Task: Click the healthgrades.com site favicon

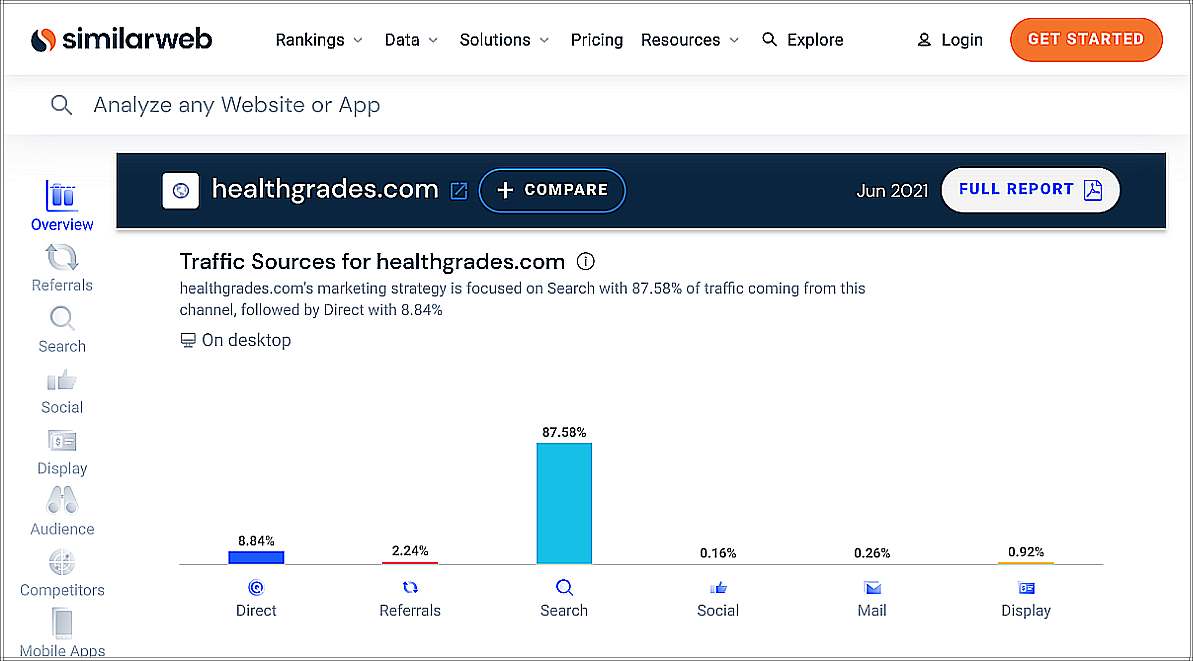Action: point(180,190)
